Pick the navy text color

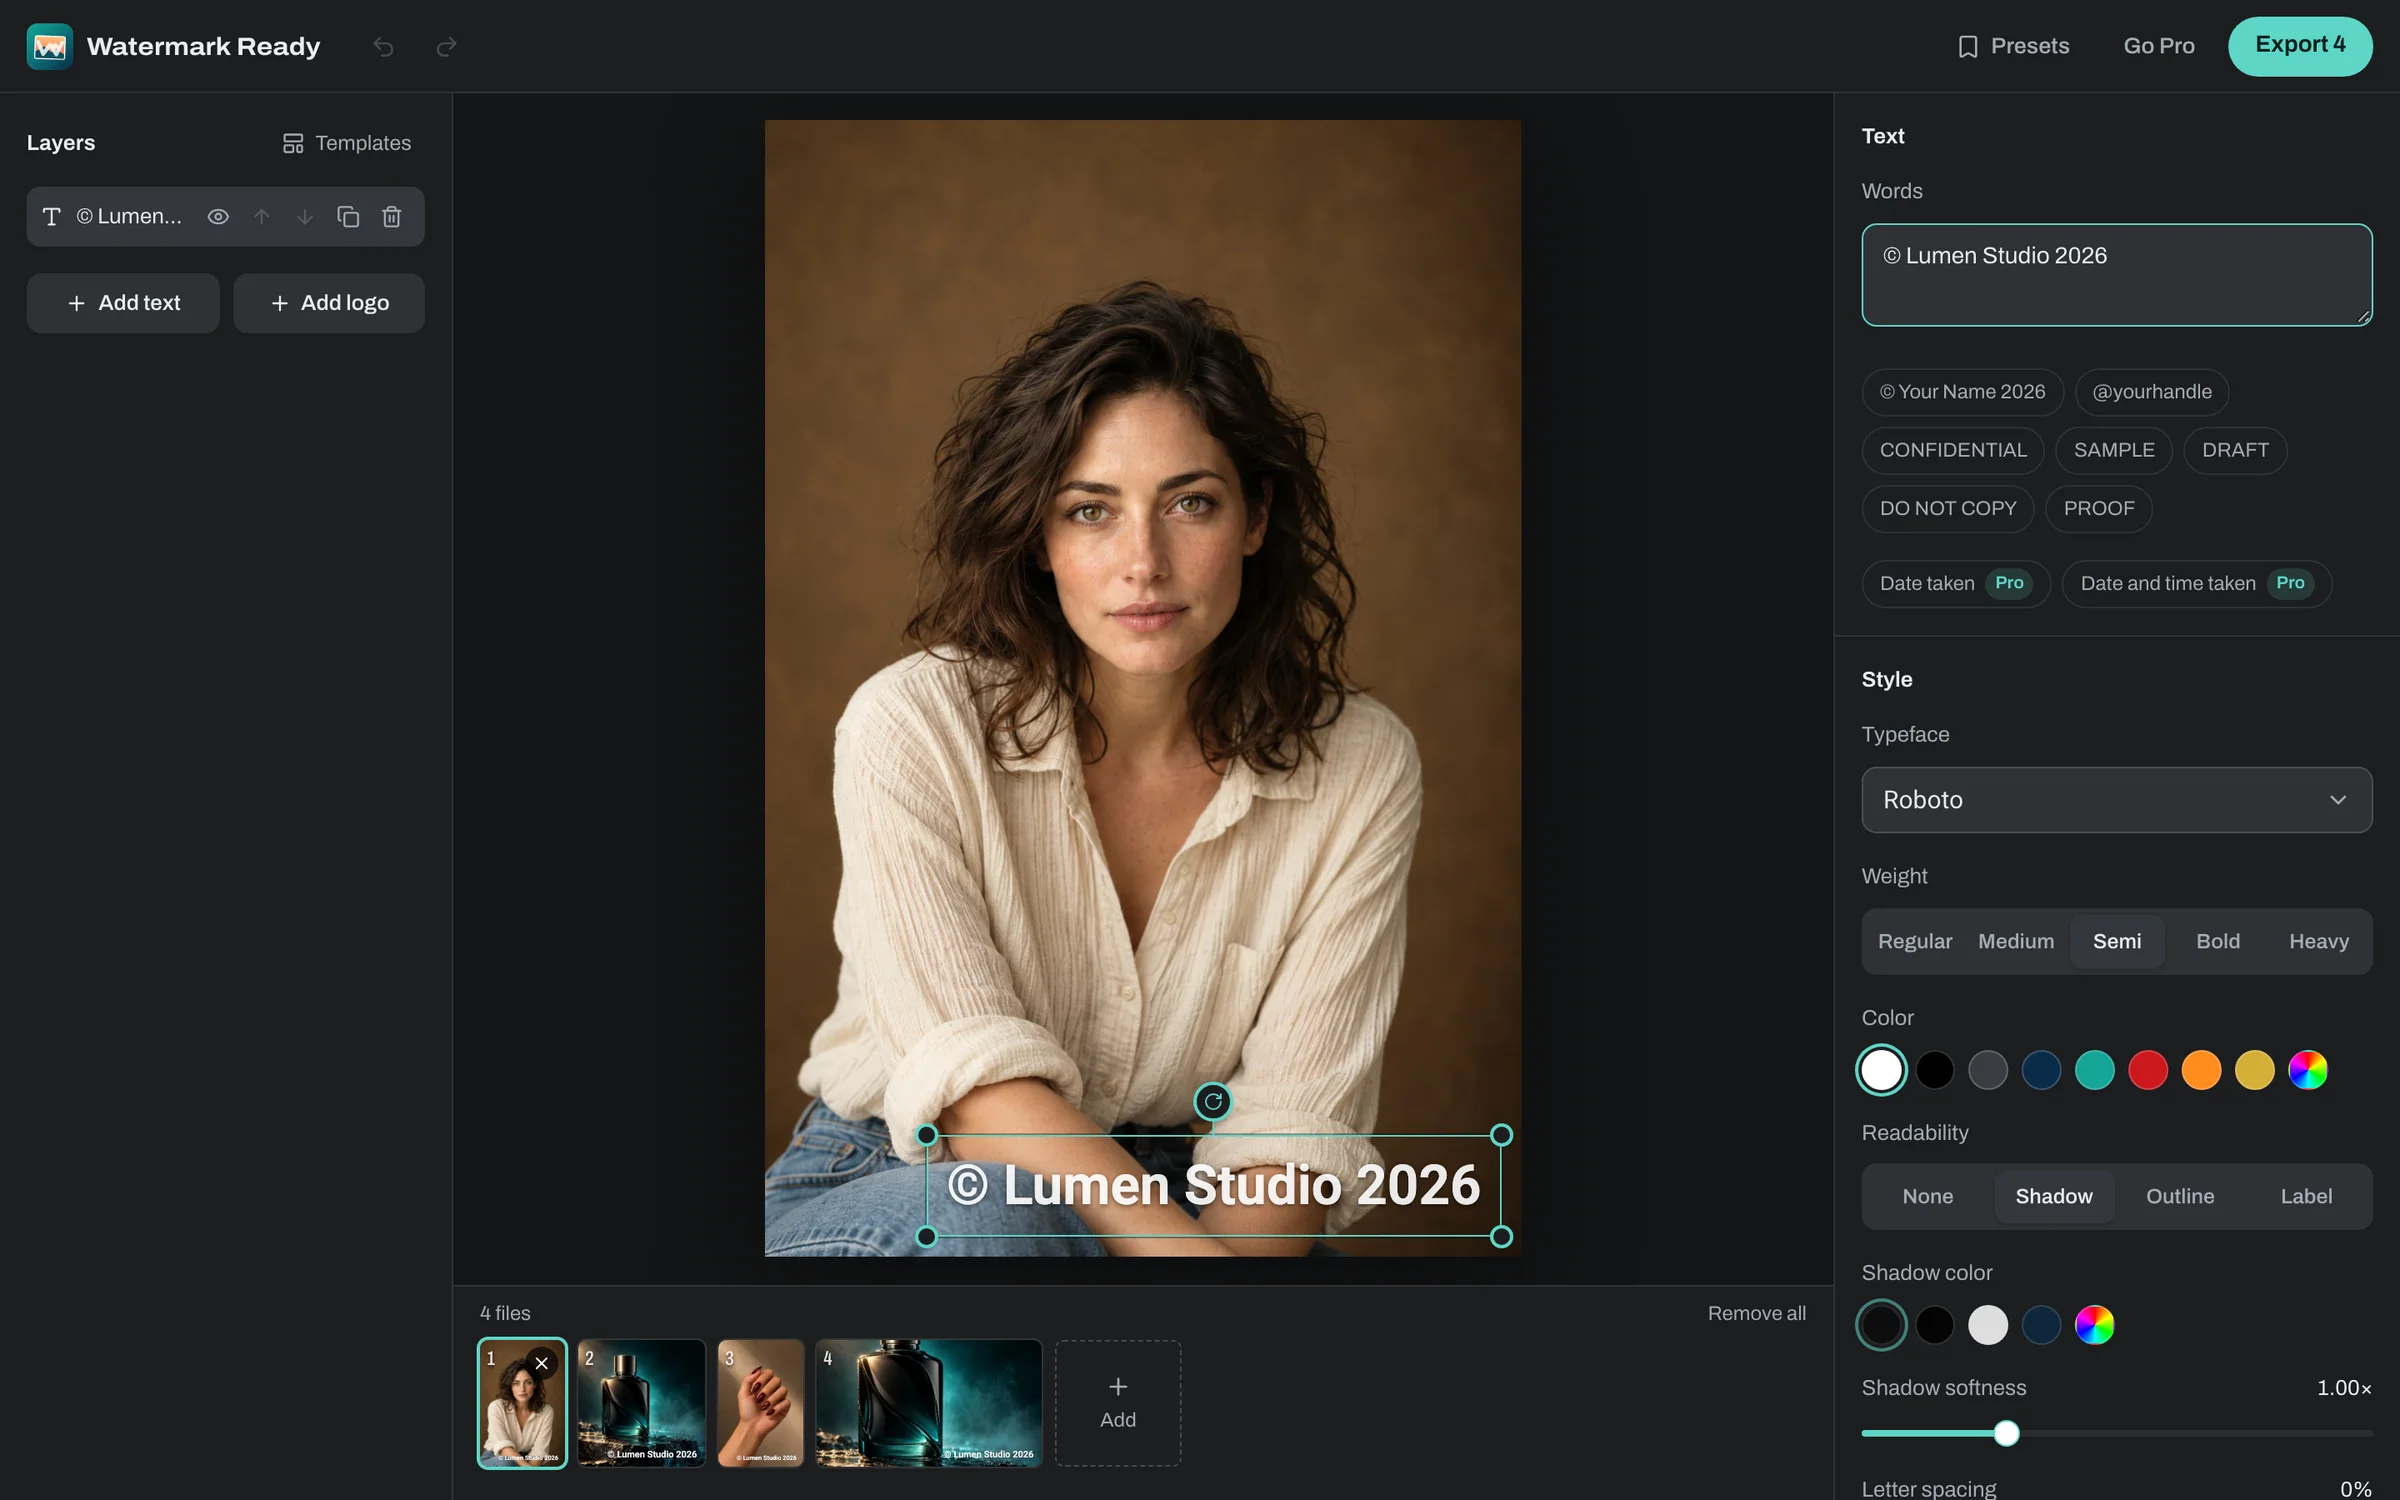[x=2041, y=1070]
